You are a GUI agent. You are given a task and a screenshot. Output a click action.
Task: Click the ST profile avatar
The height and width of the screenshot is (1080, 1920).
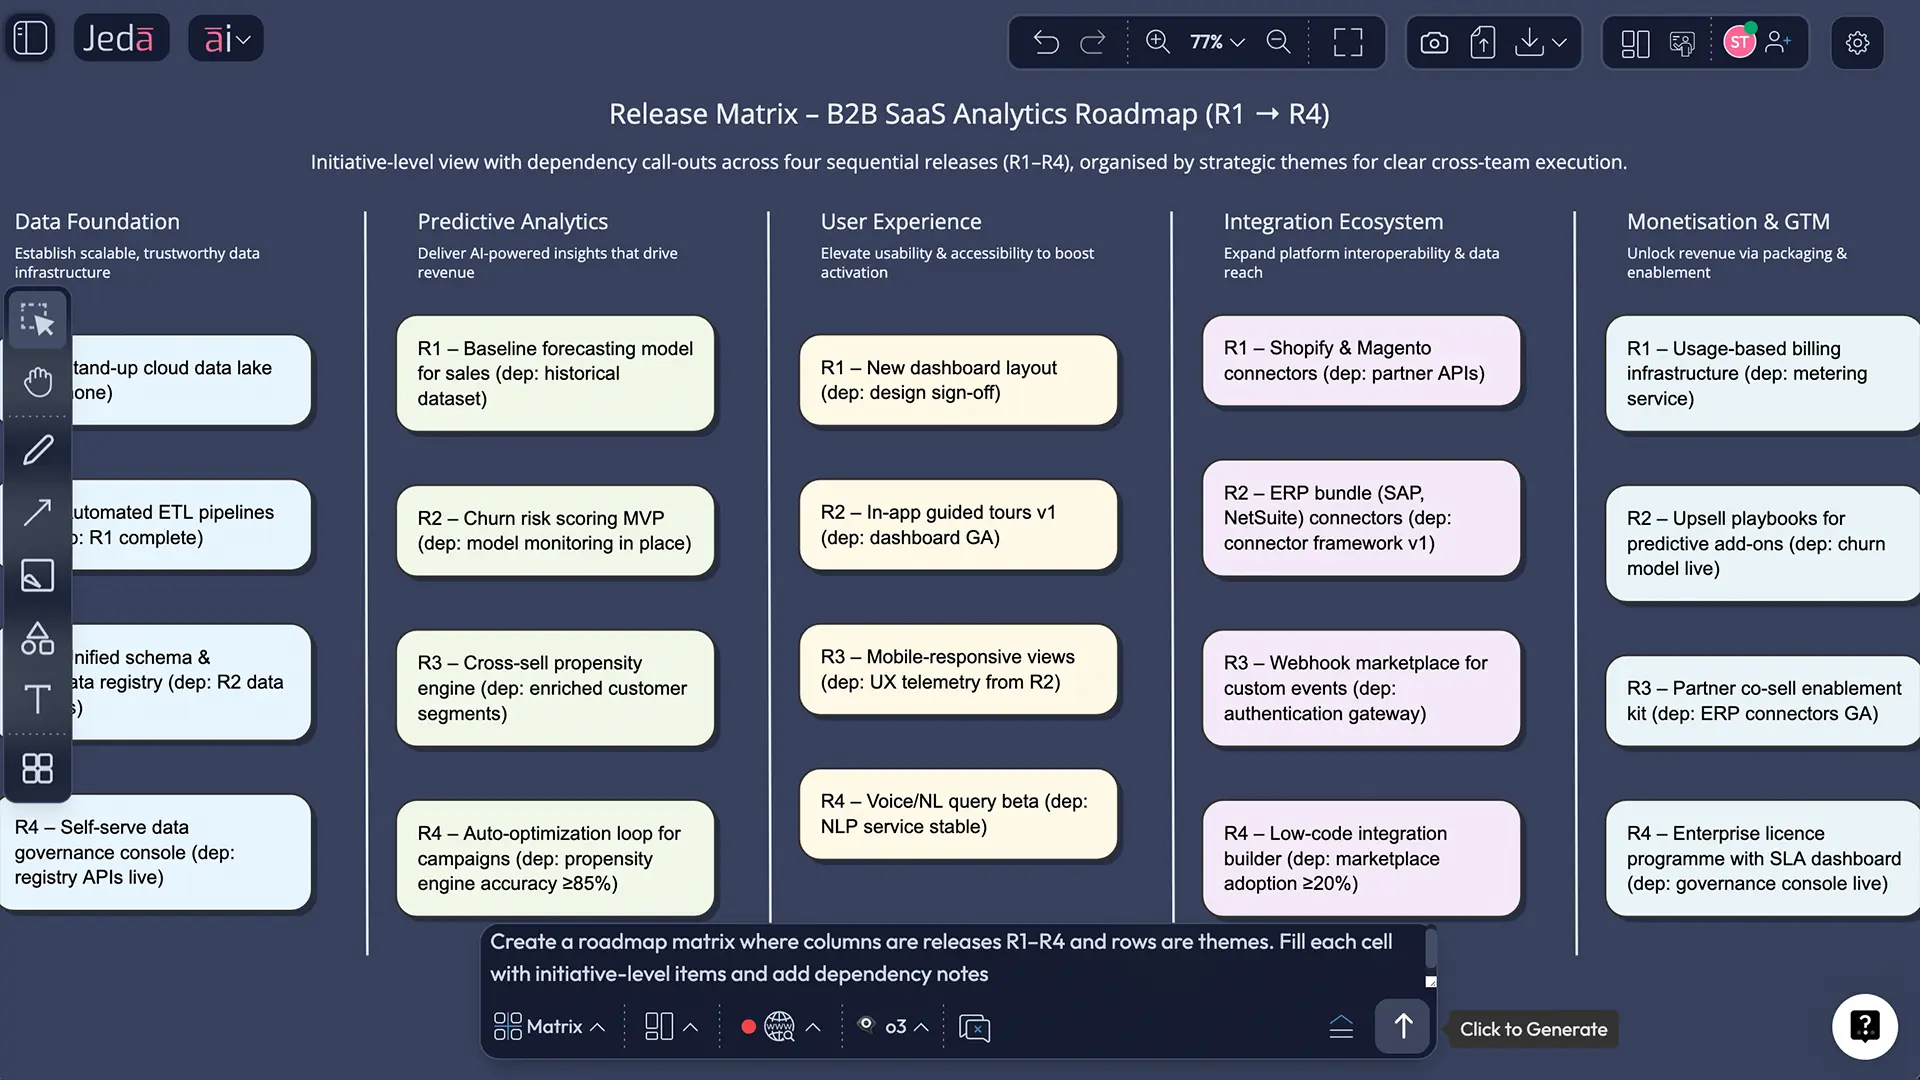[1741, 42]
